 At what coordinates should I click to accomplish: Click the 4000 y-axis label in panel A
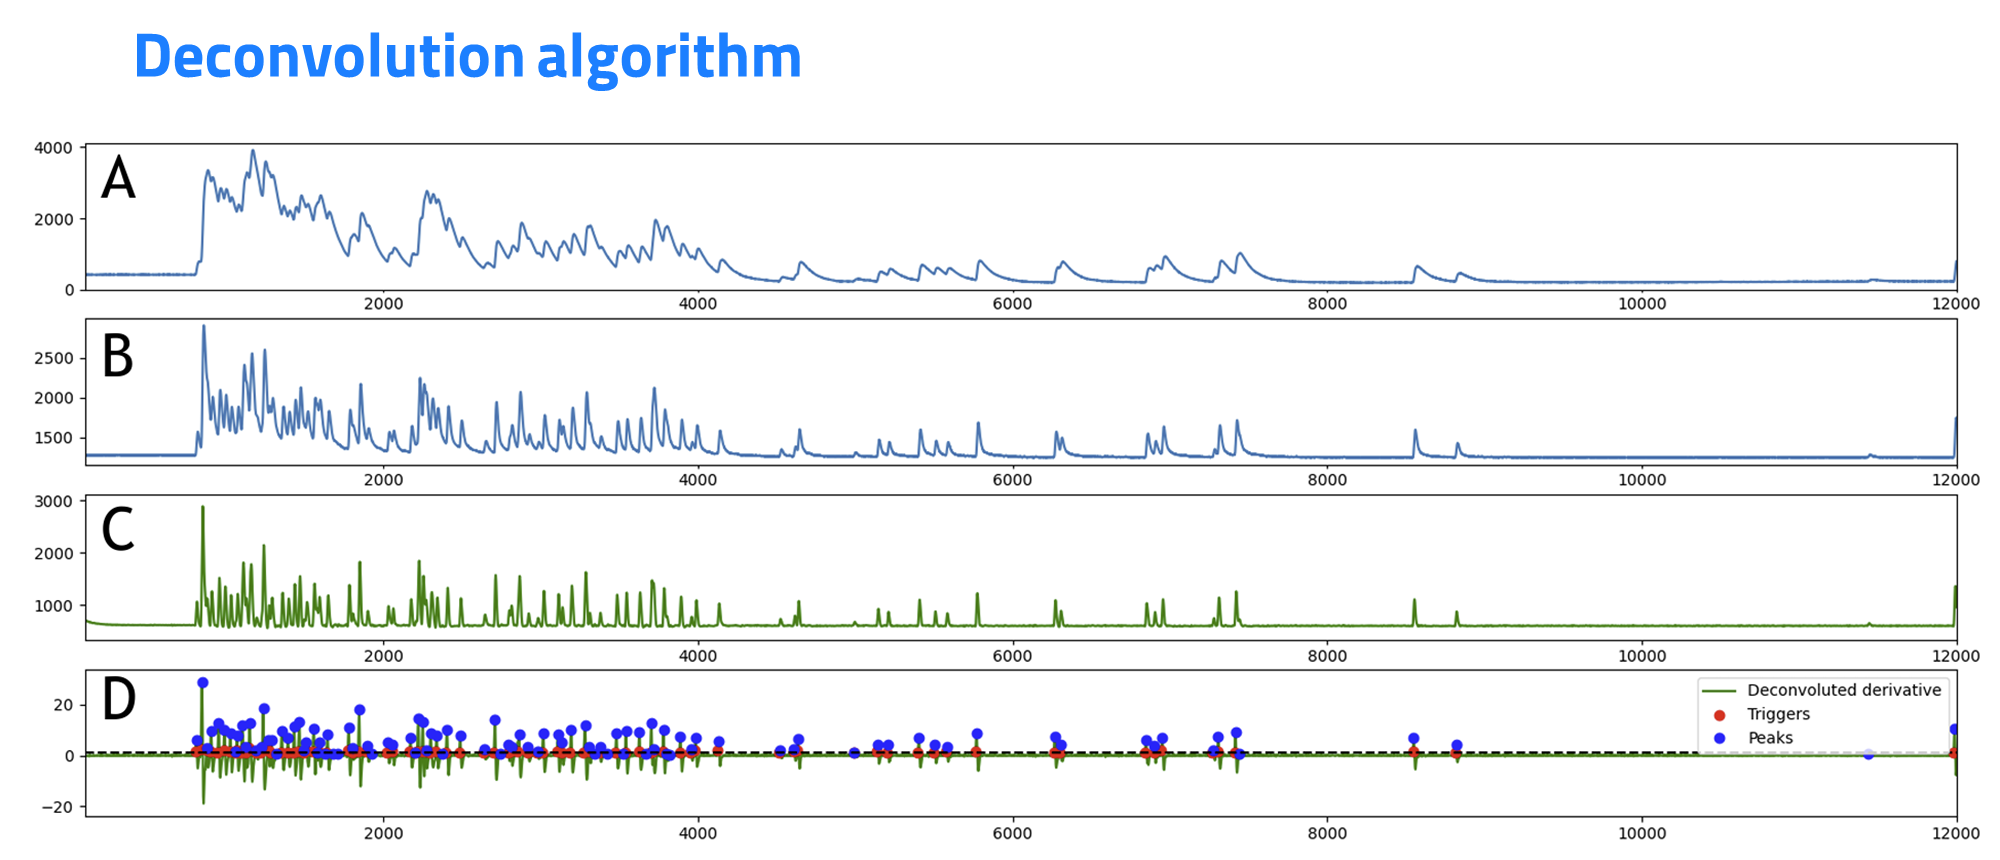click(x=53, y=148)
